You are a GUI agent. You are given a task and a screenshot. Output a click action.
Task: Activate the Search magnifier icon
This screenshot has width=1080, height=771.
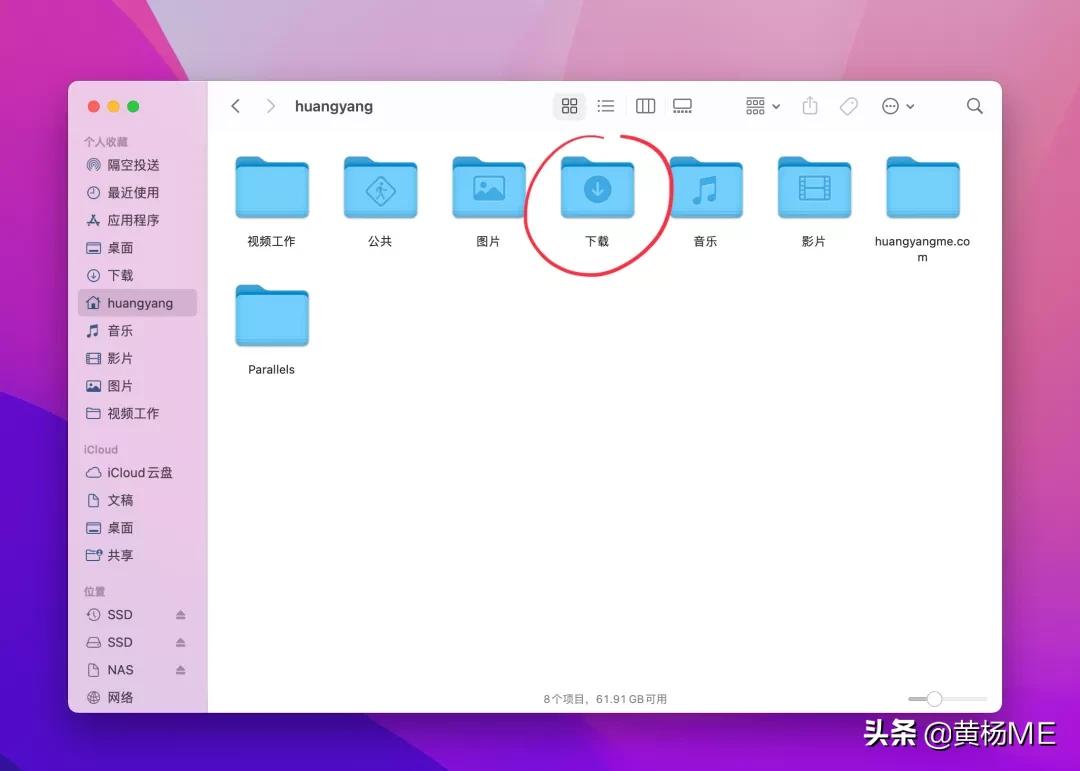[974, 105]
